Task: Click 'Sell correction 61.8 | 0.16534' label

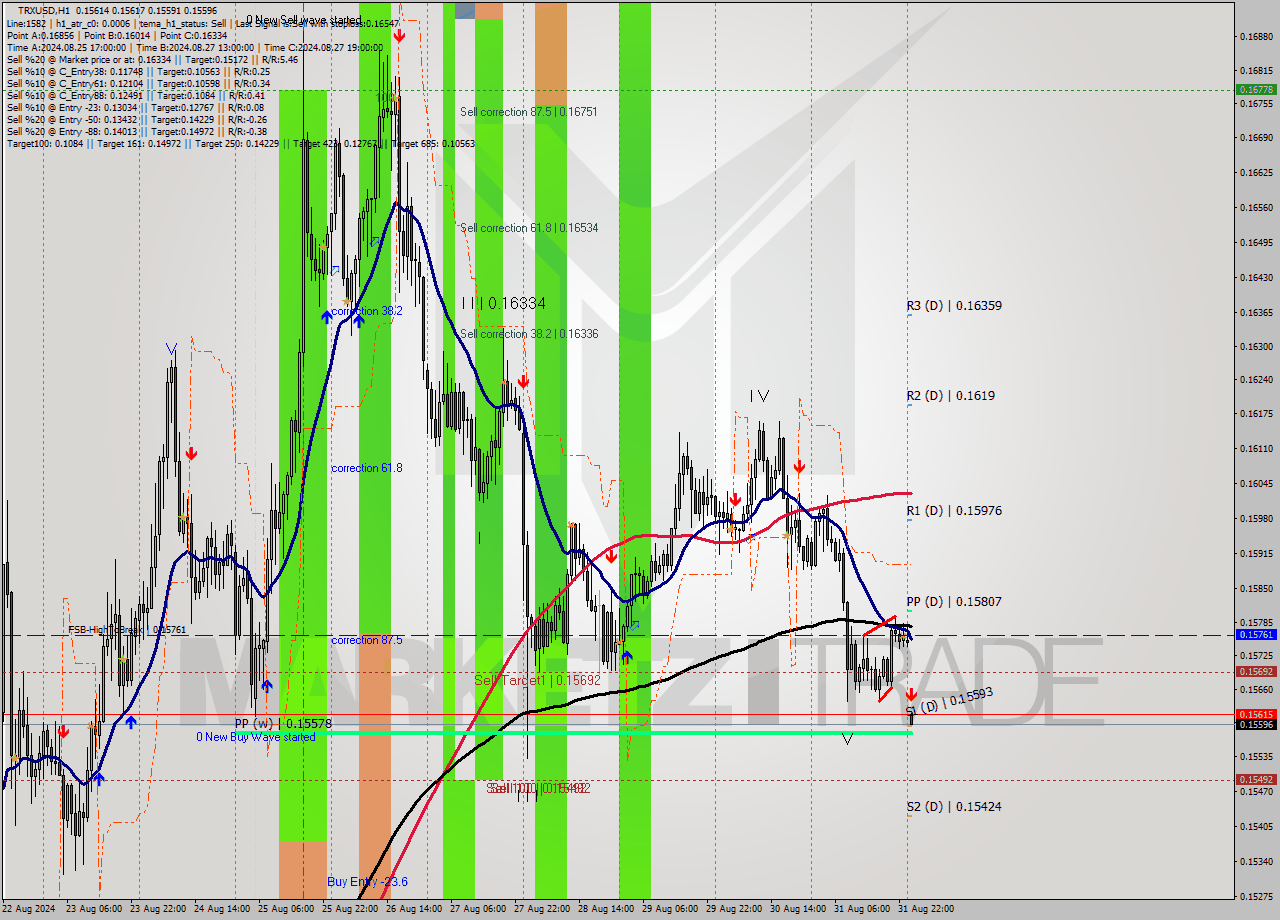Action: coord(529,228)
